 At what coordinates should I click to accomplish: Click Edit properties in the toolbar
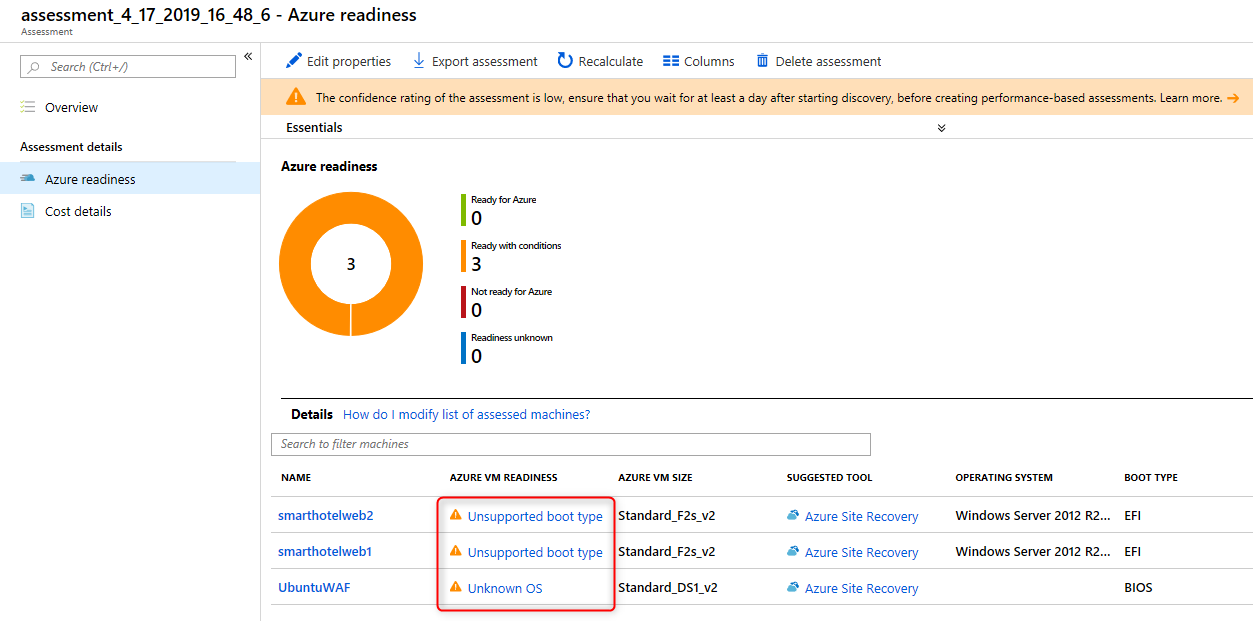(338, 61)
